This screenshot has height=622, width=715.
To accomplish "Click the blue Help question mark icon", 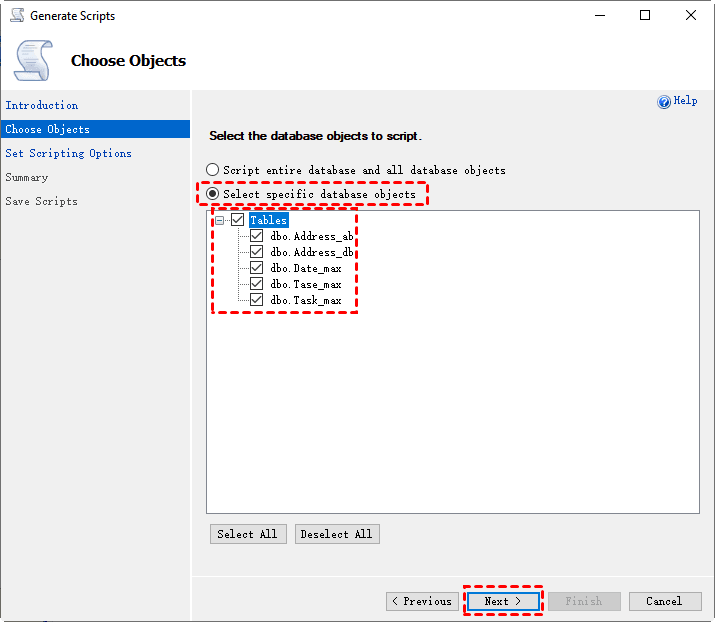I will (x=663, y=101).
